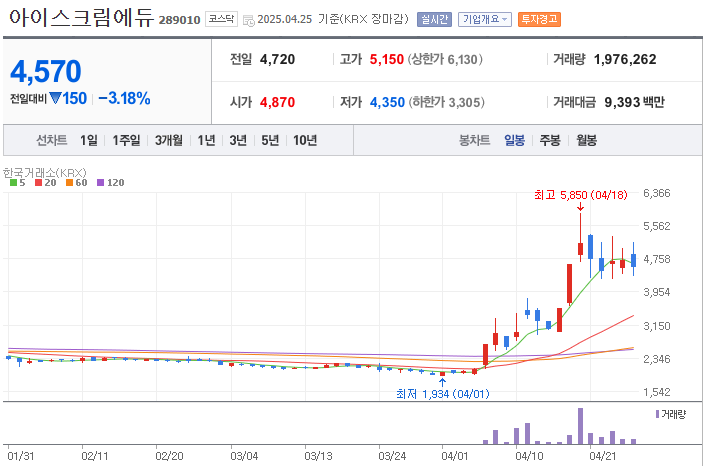This screenshot has width=703, height=466.
Task: Switch to the 주봉 candle chart
Action: tap(550, 140)
